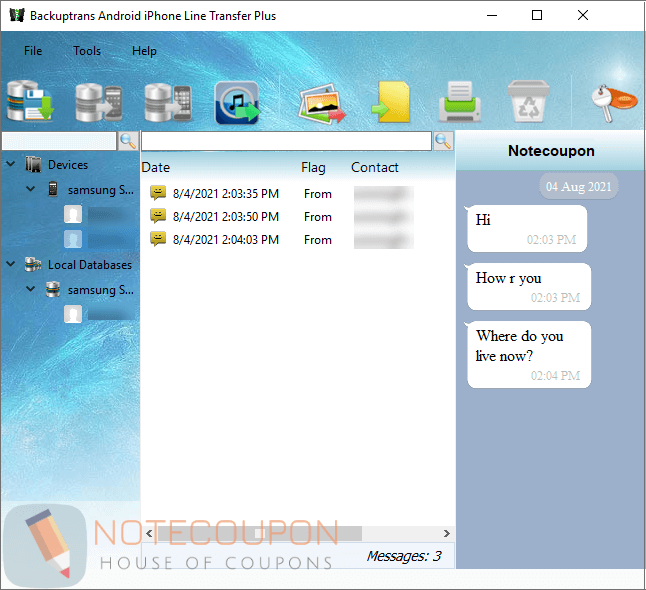Click the message search input field

(x=286, y=141)
